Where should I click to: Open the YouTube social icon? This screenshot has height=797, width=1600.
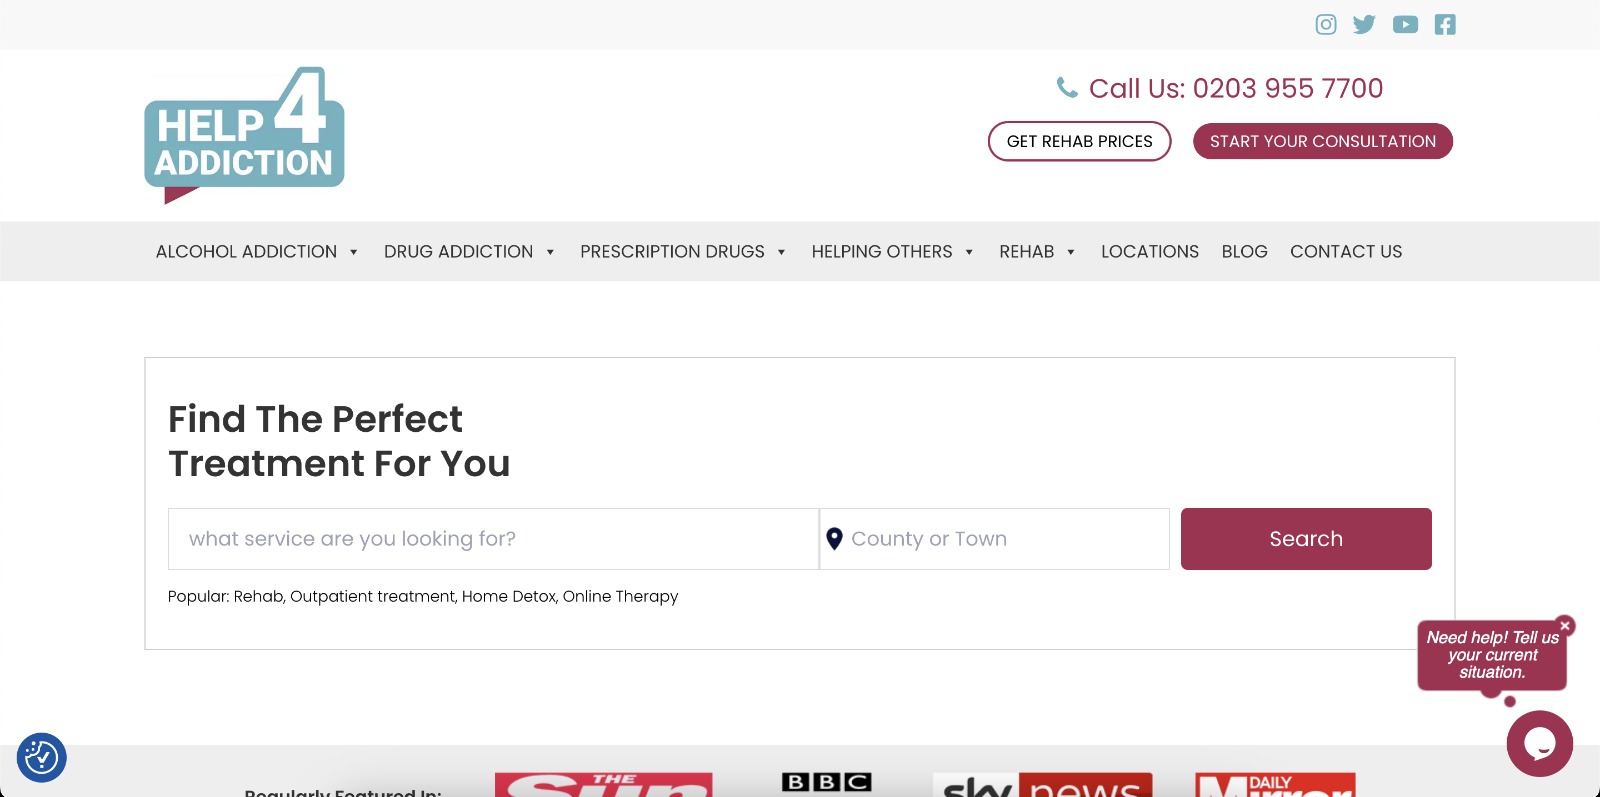[1405, 24]
